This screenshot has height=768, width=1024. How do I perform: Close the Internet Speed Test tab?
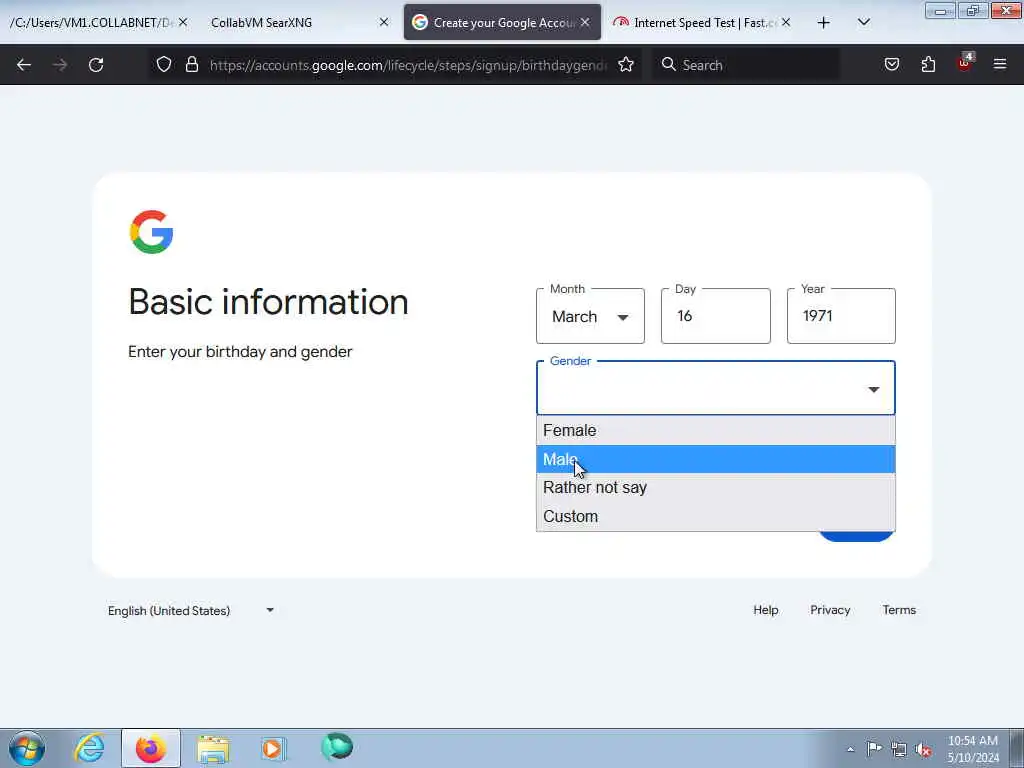tap(786, 22)
